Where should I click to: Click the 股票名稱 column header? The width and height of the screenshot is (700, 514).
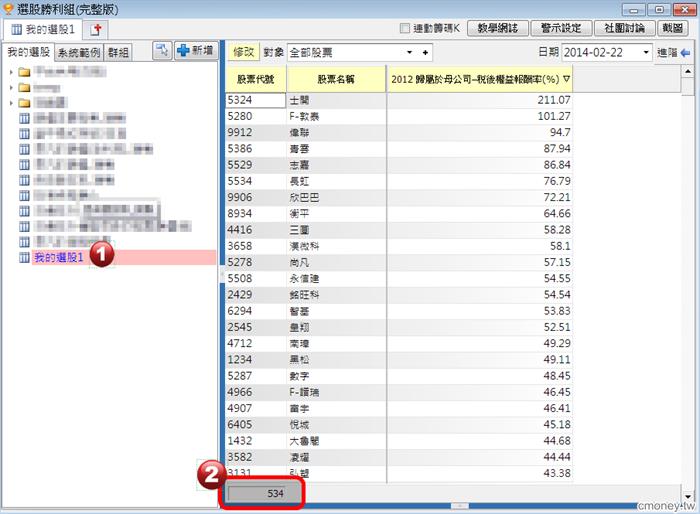[336, 79]
